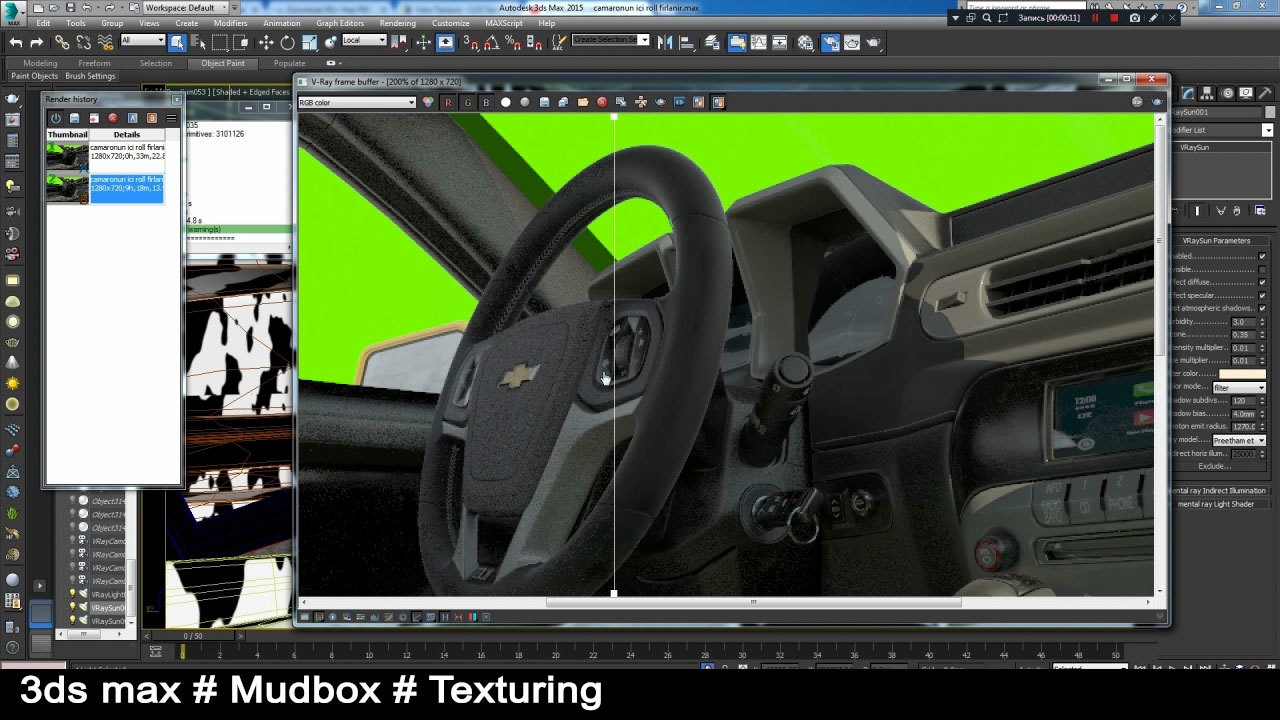The width and height of the screenshot is (1280, 720).
Task: Click the frame buffer horizontal scrollbar
Action: [x=753, y=602]
